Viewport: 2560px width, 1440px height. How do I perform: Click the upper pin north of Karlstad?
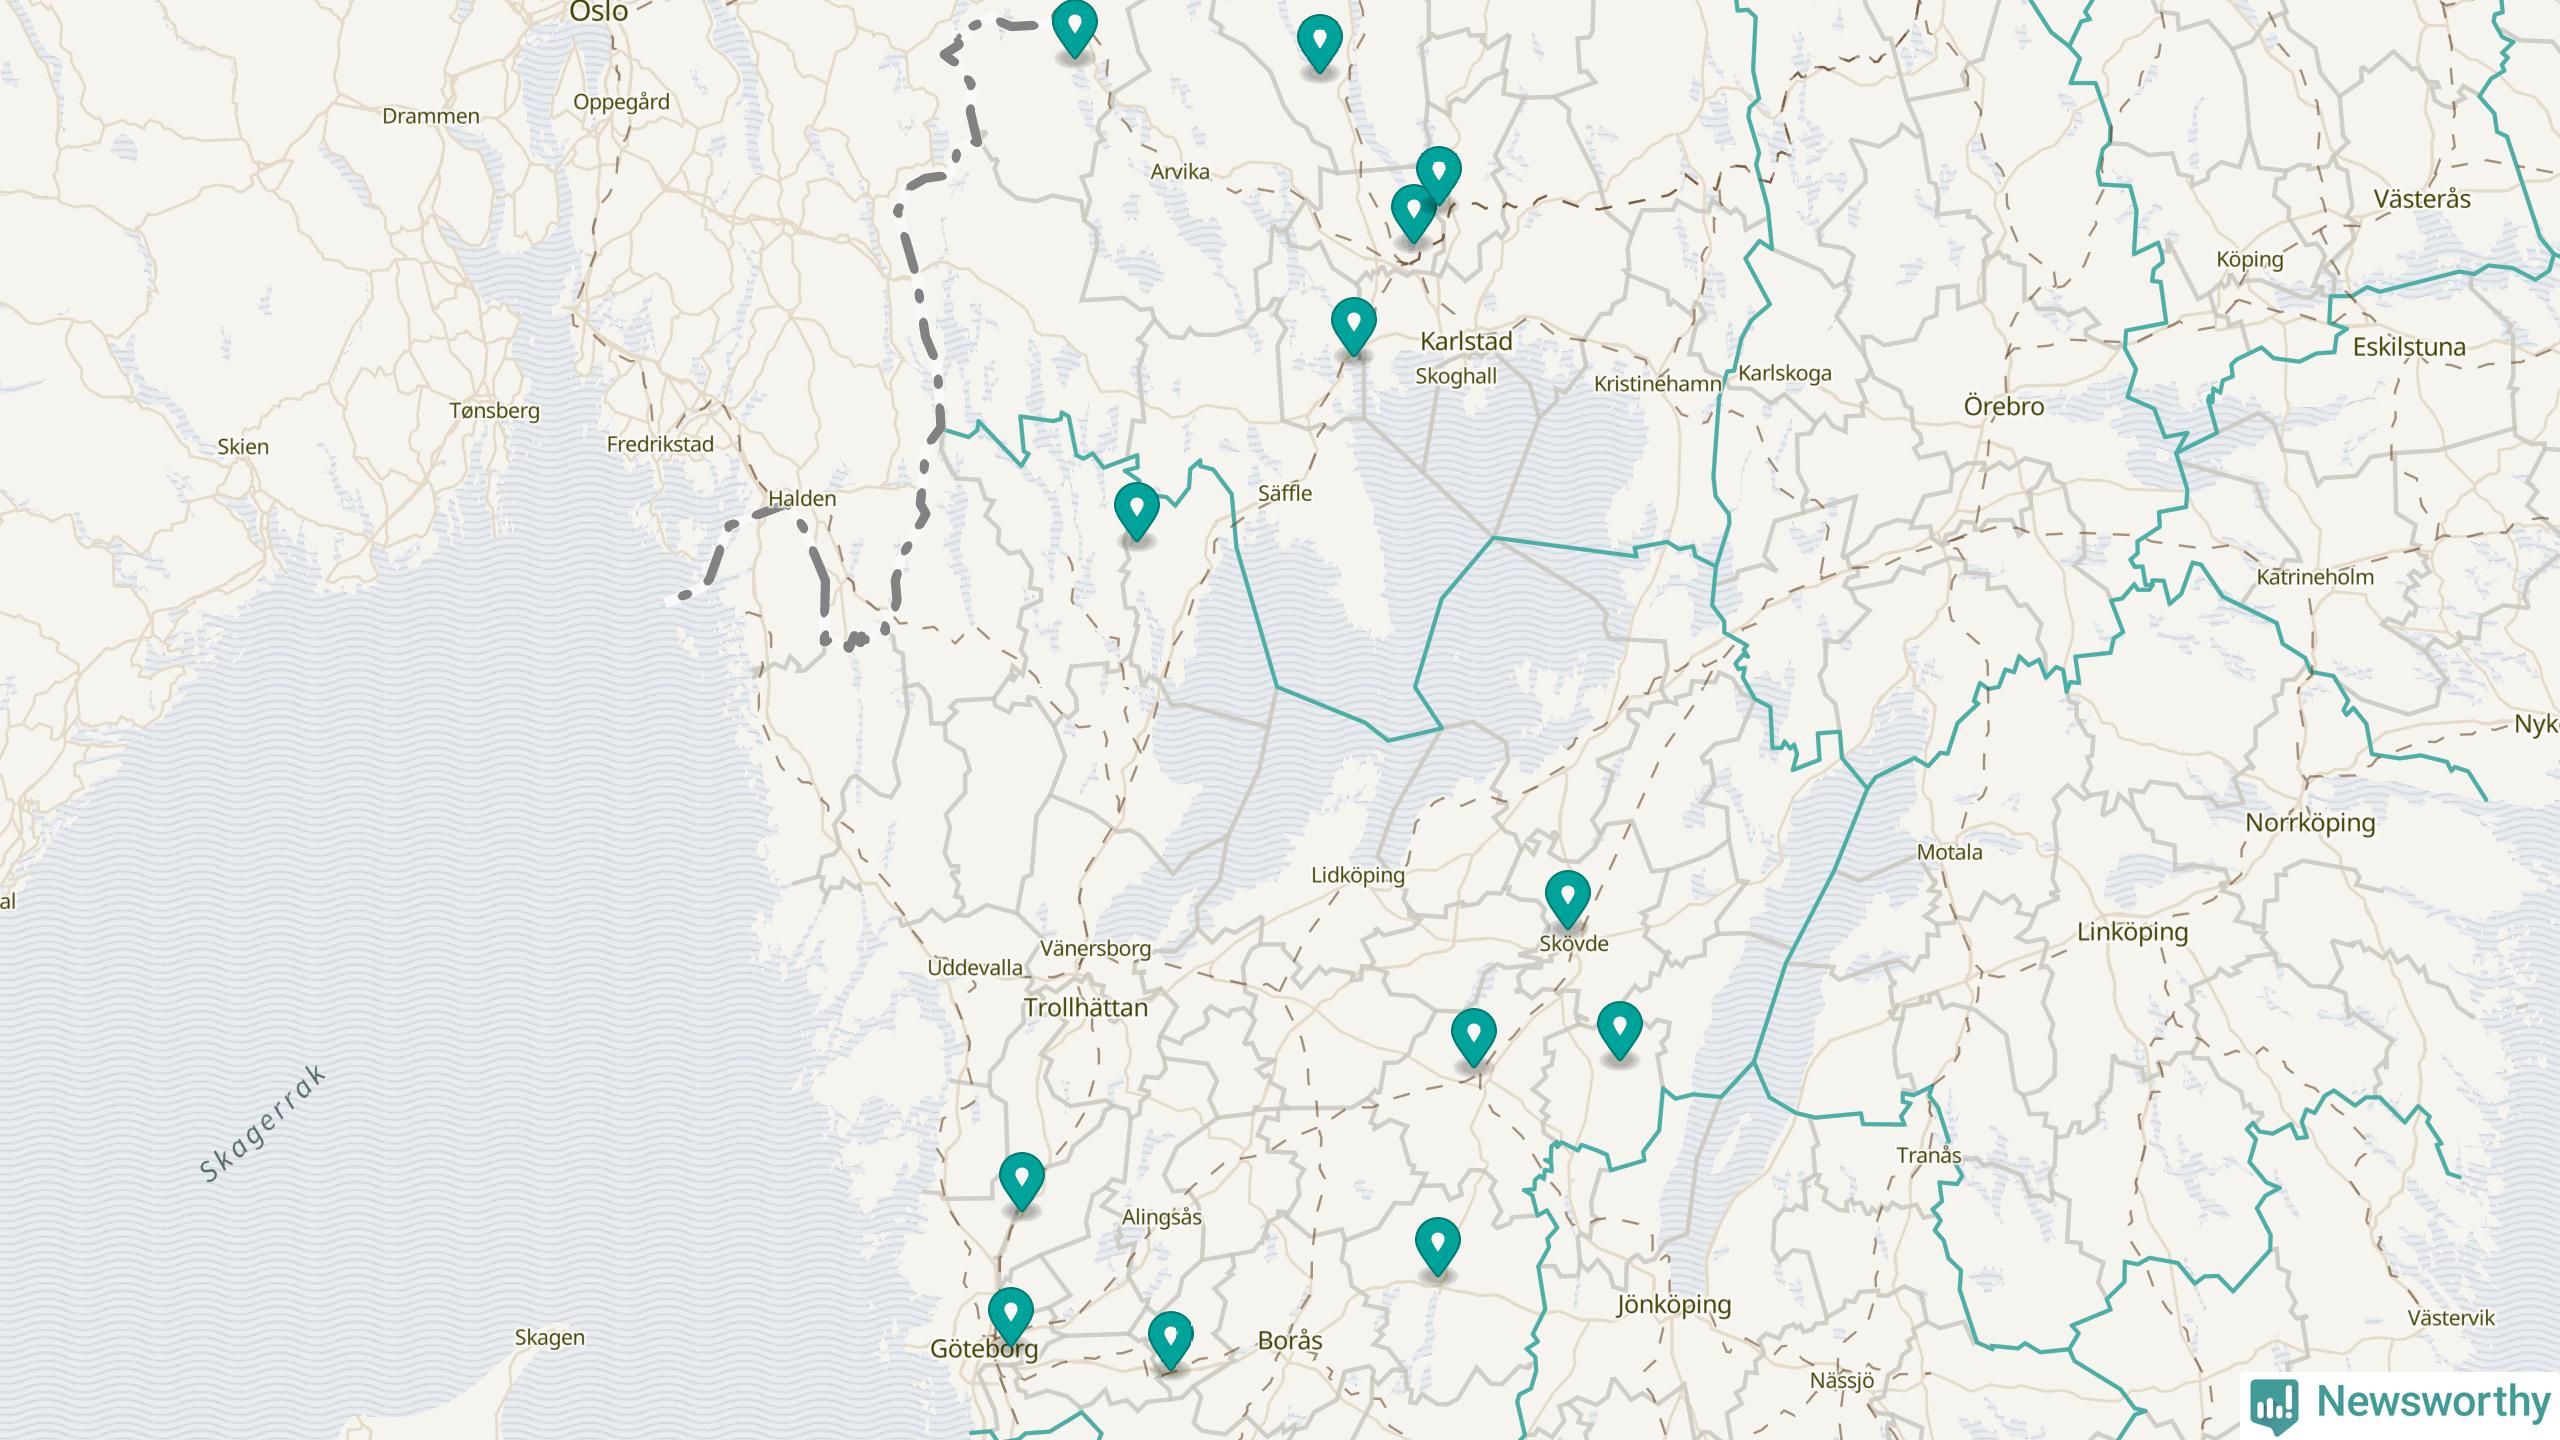click(x=1438, y=172)
